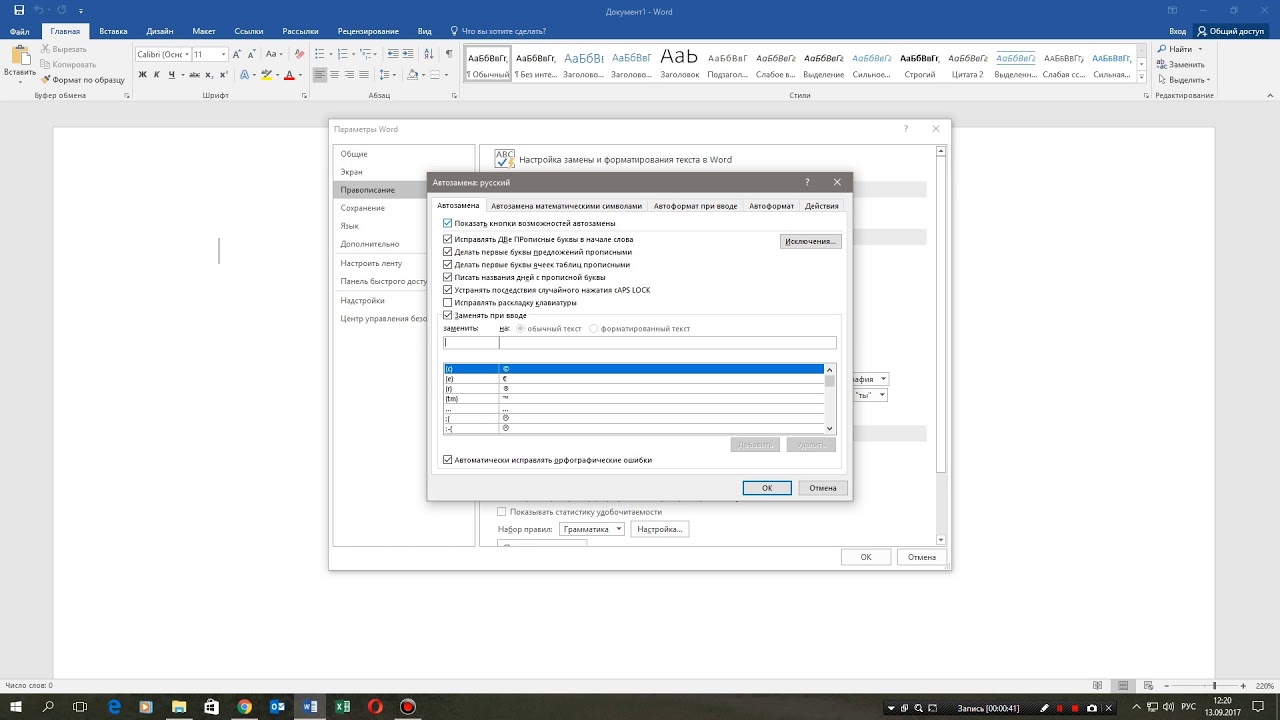
Task: Enable 'Исправлять раскладку клавиатуры' checkbox
Action: [x=448, y=302]
